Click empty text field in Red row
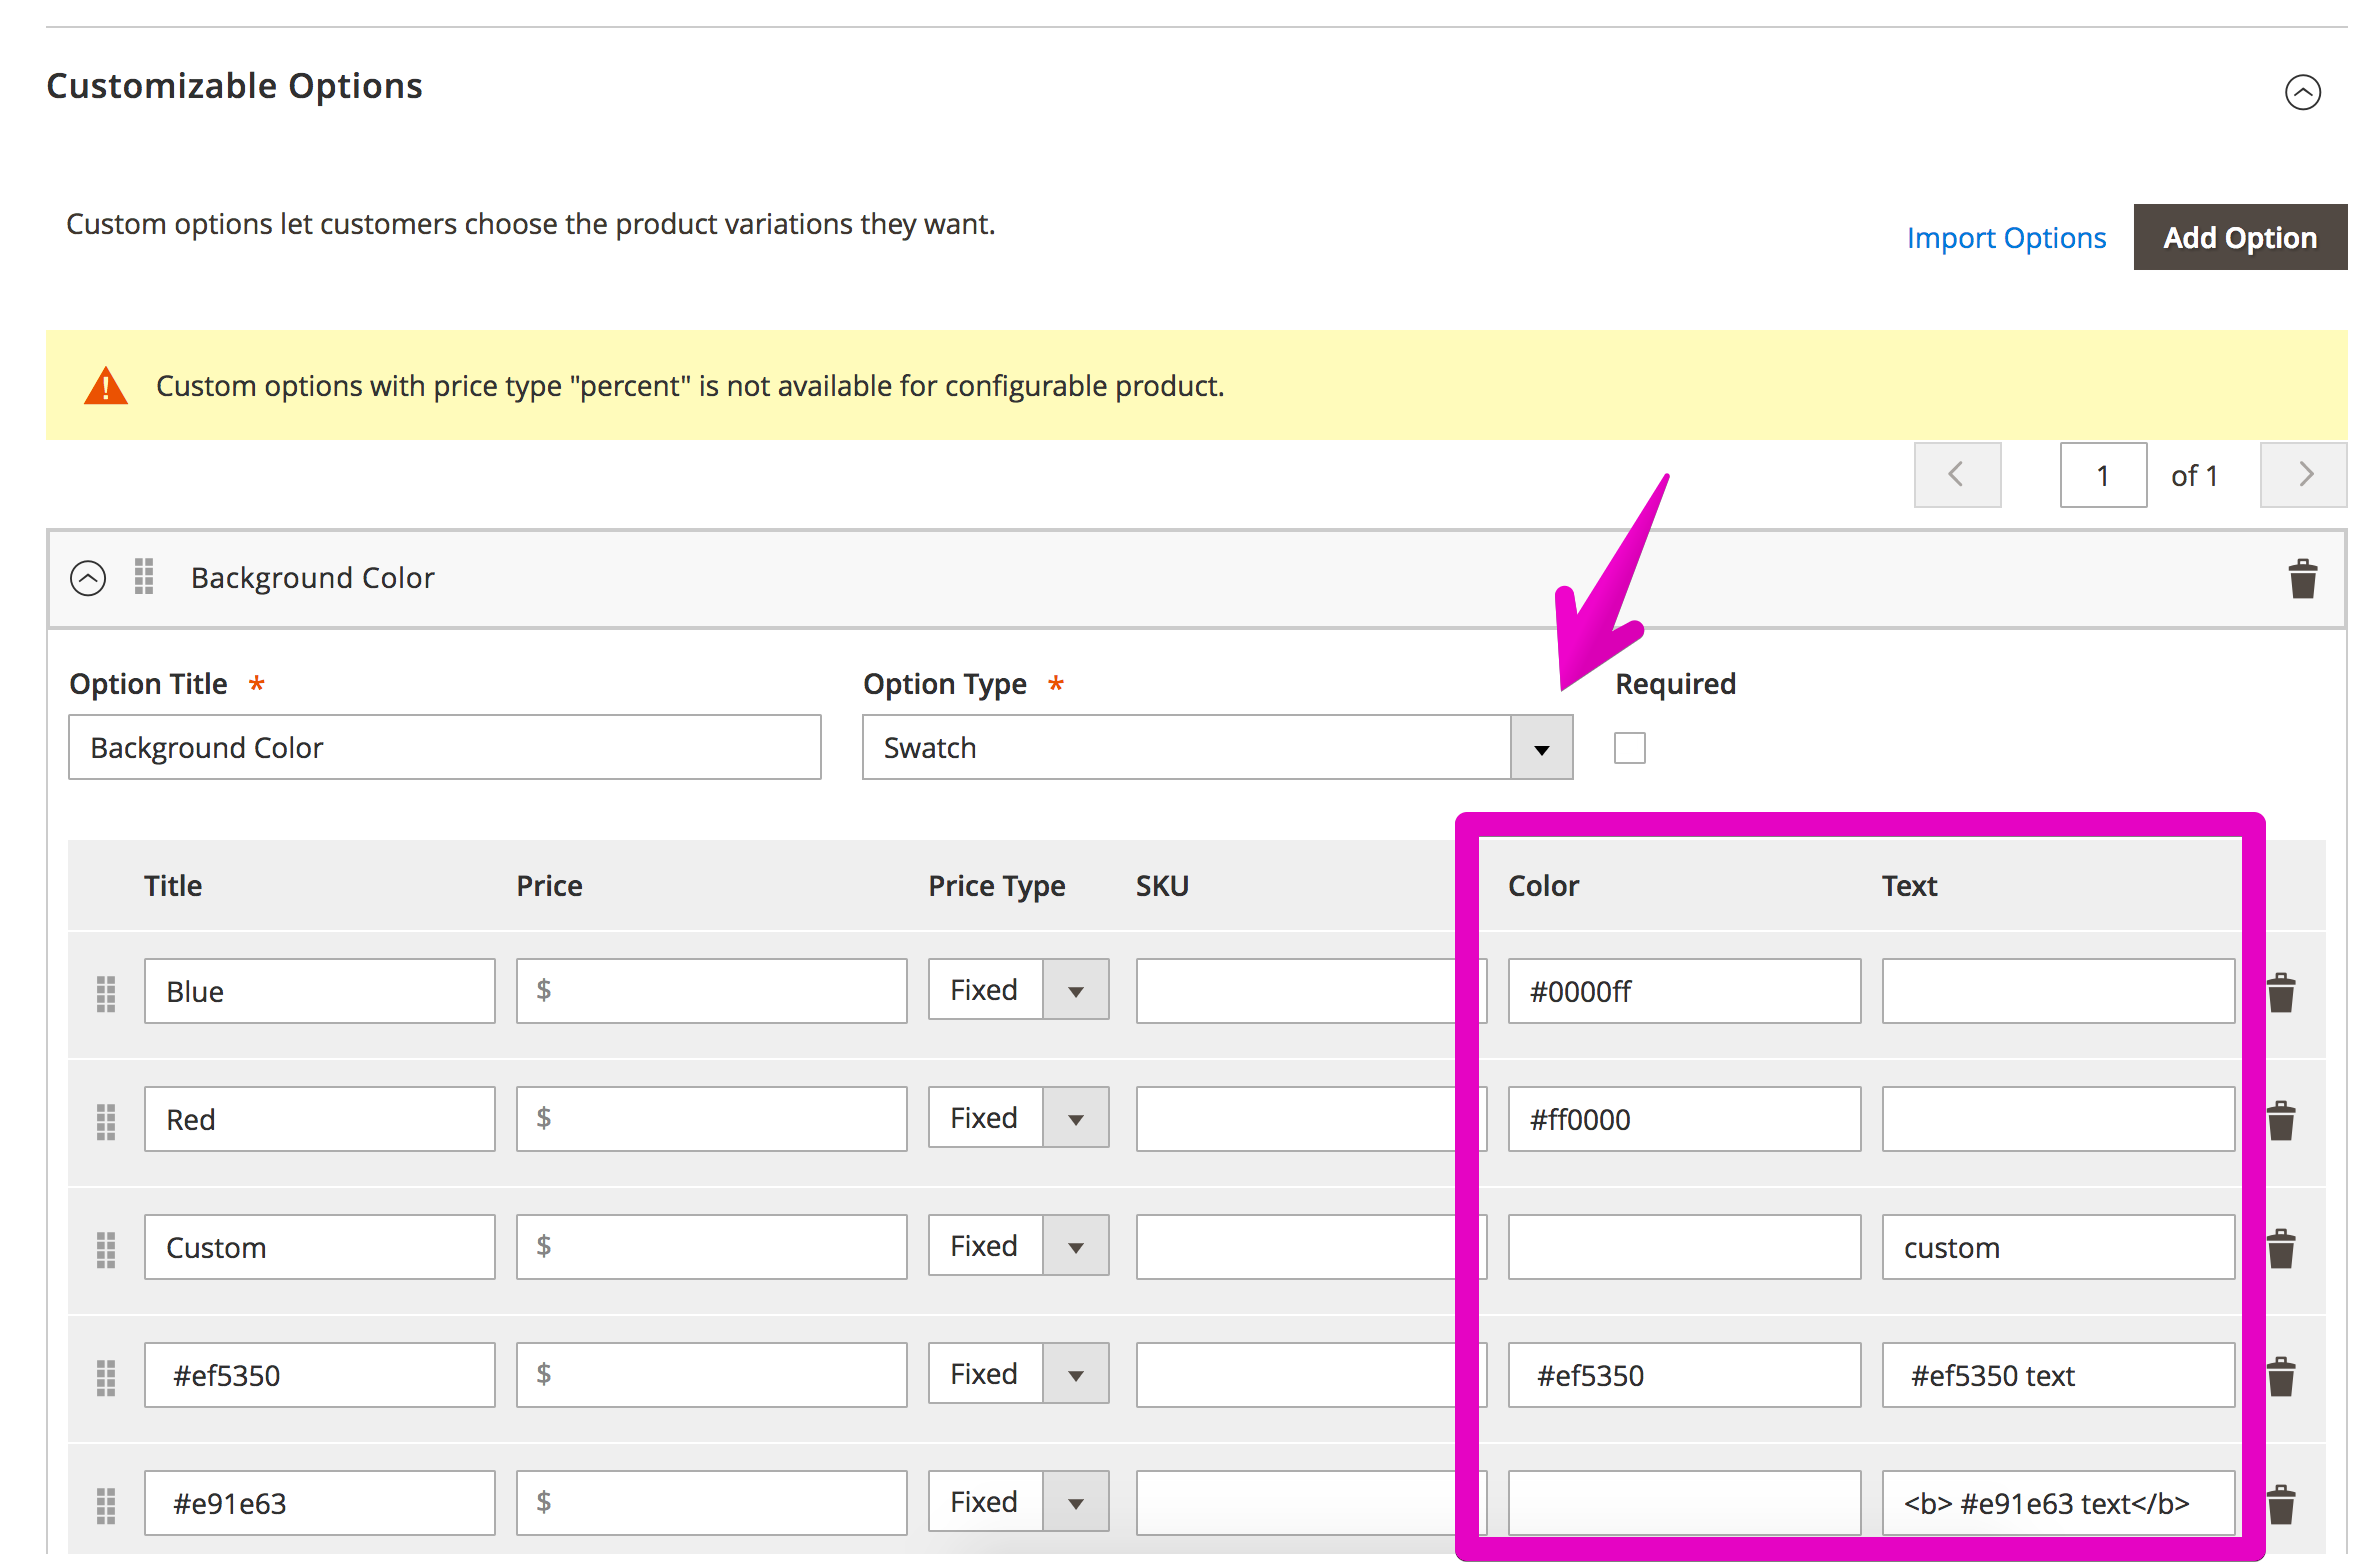The height and width of the screenshot is (1565, 2368). coord(2059,1119)
